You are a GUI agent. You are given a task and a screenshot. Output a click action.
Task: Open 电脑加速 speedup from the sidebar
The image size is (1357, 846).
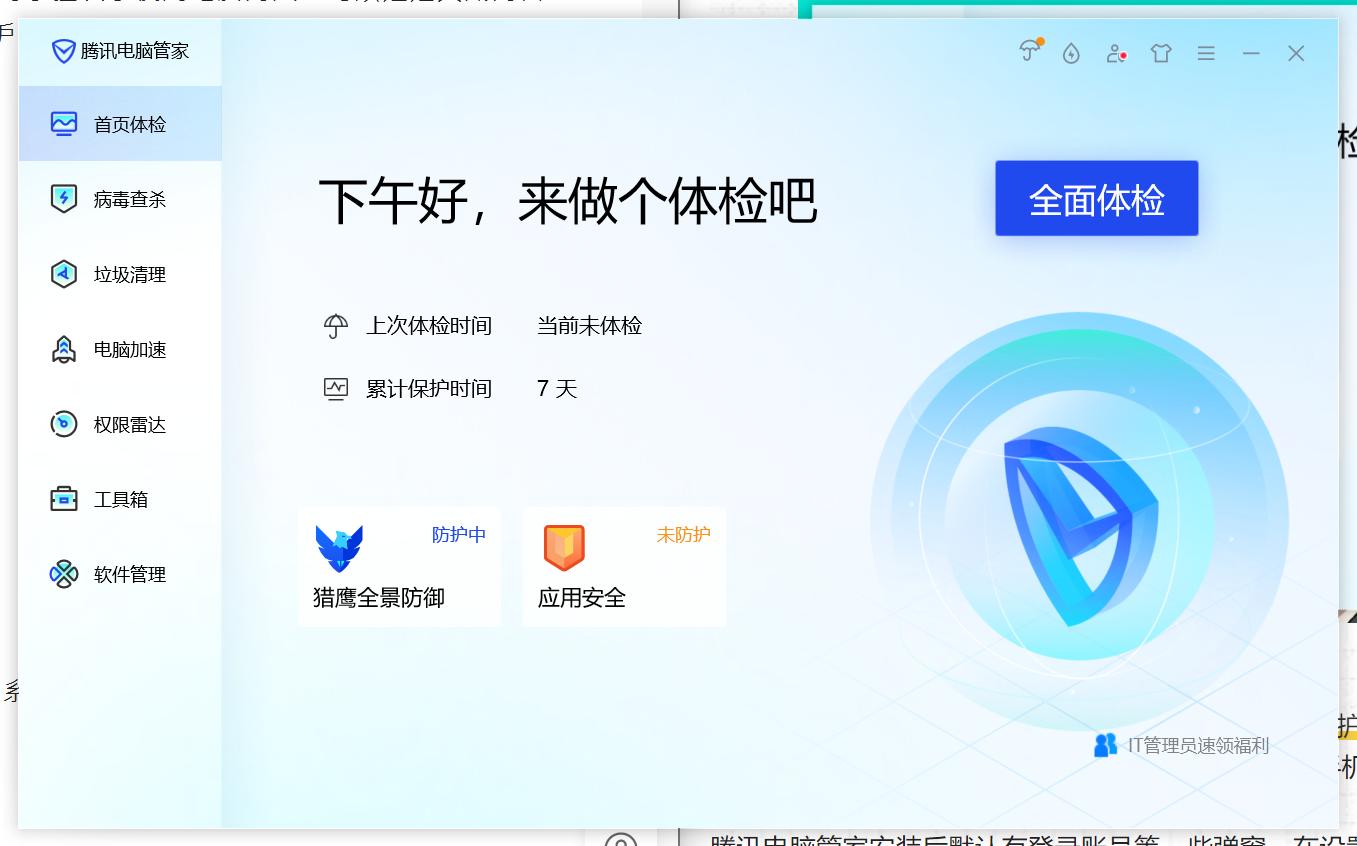pos(64,349)
